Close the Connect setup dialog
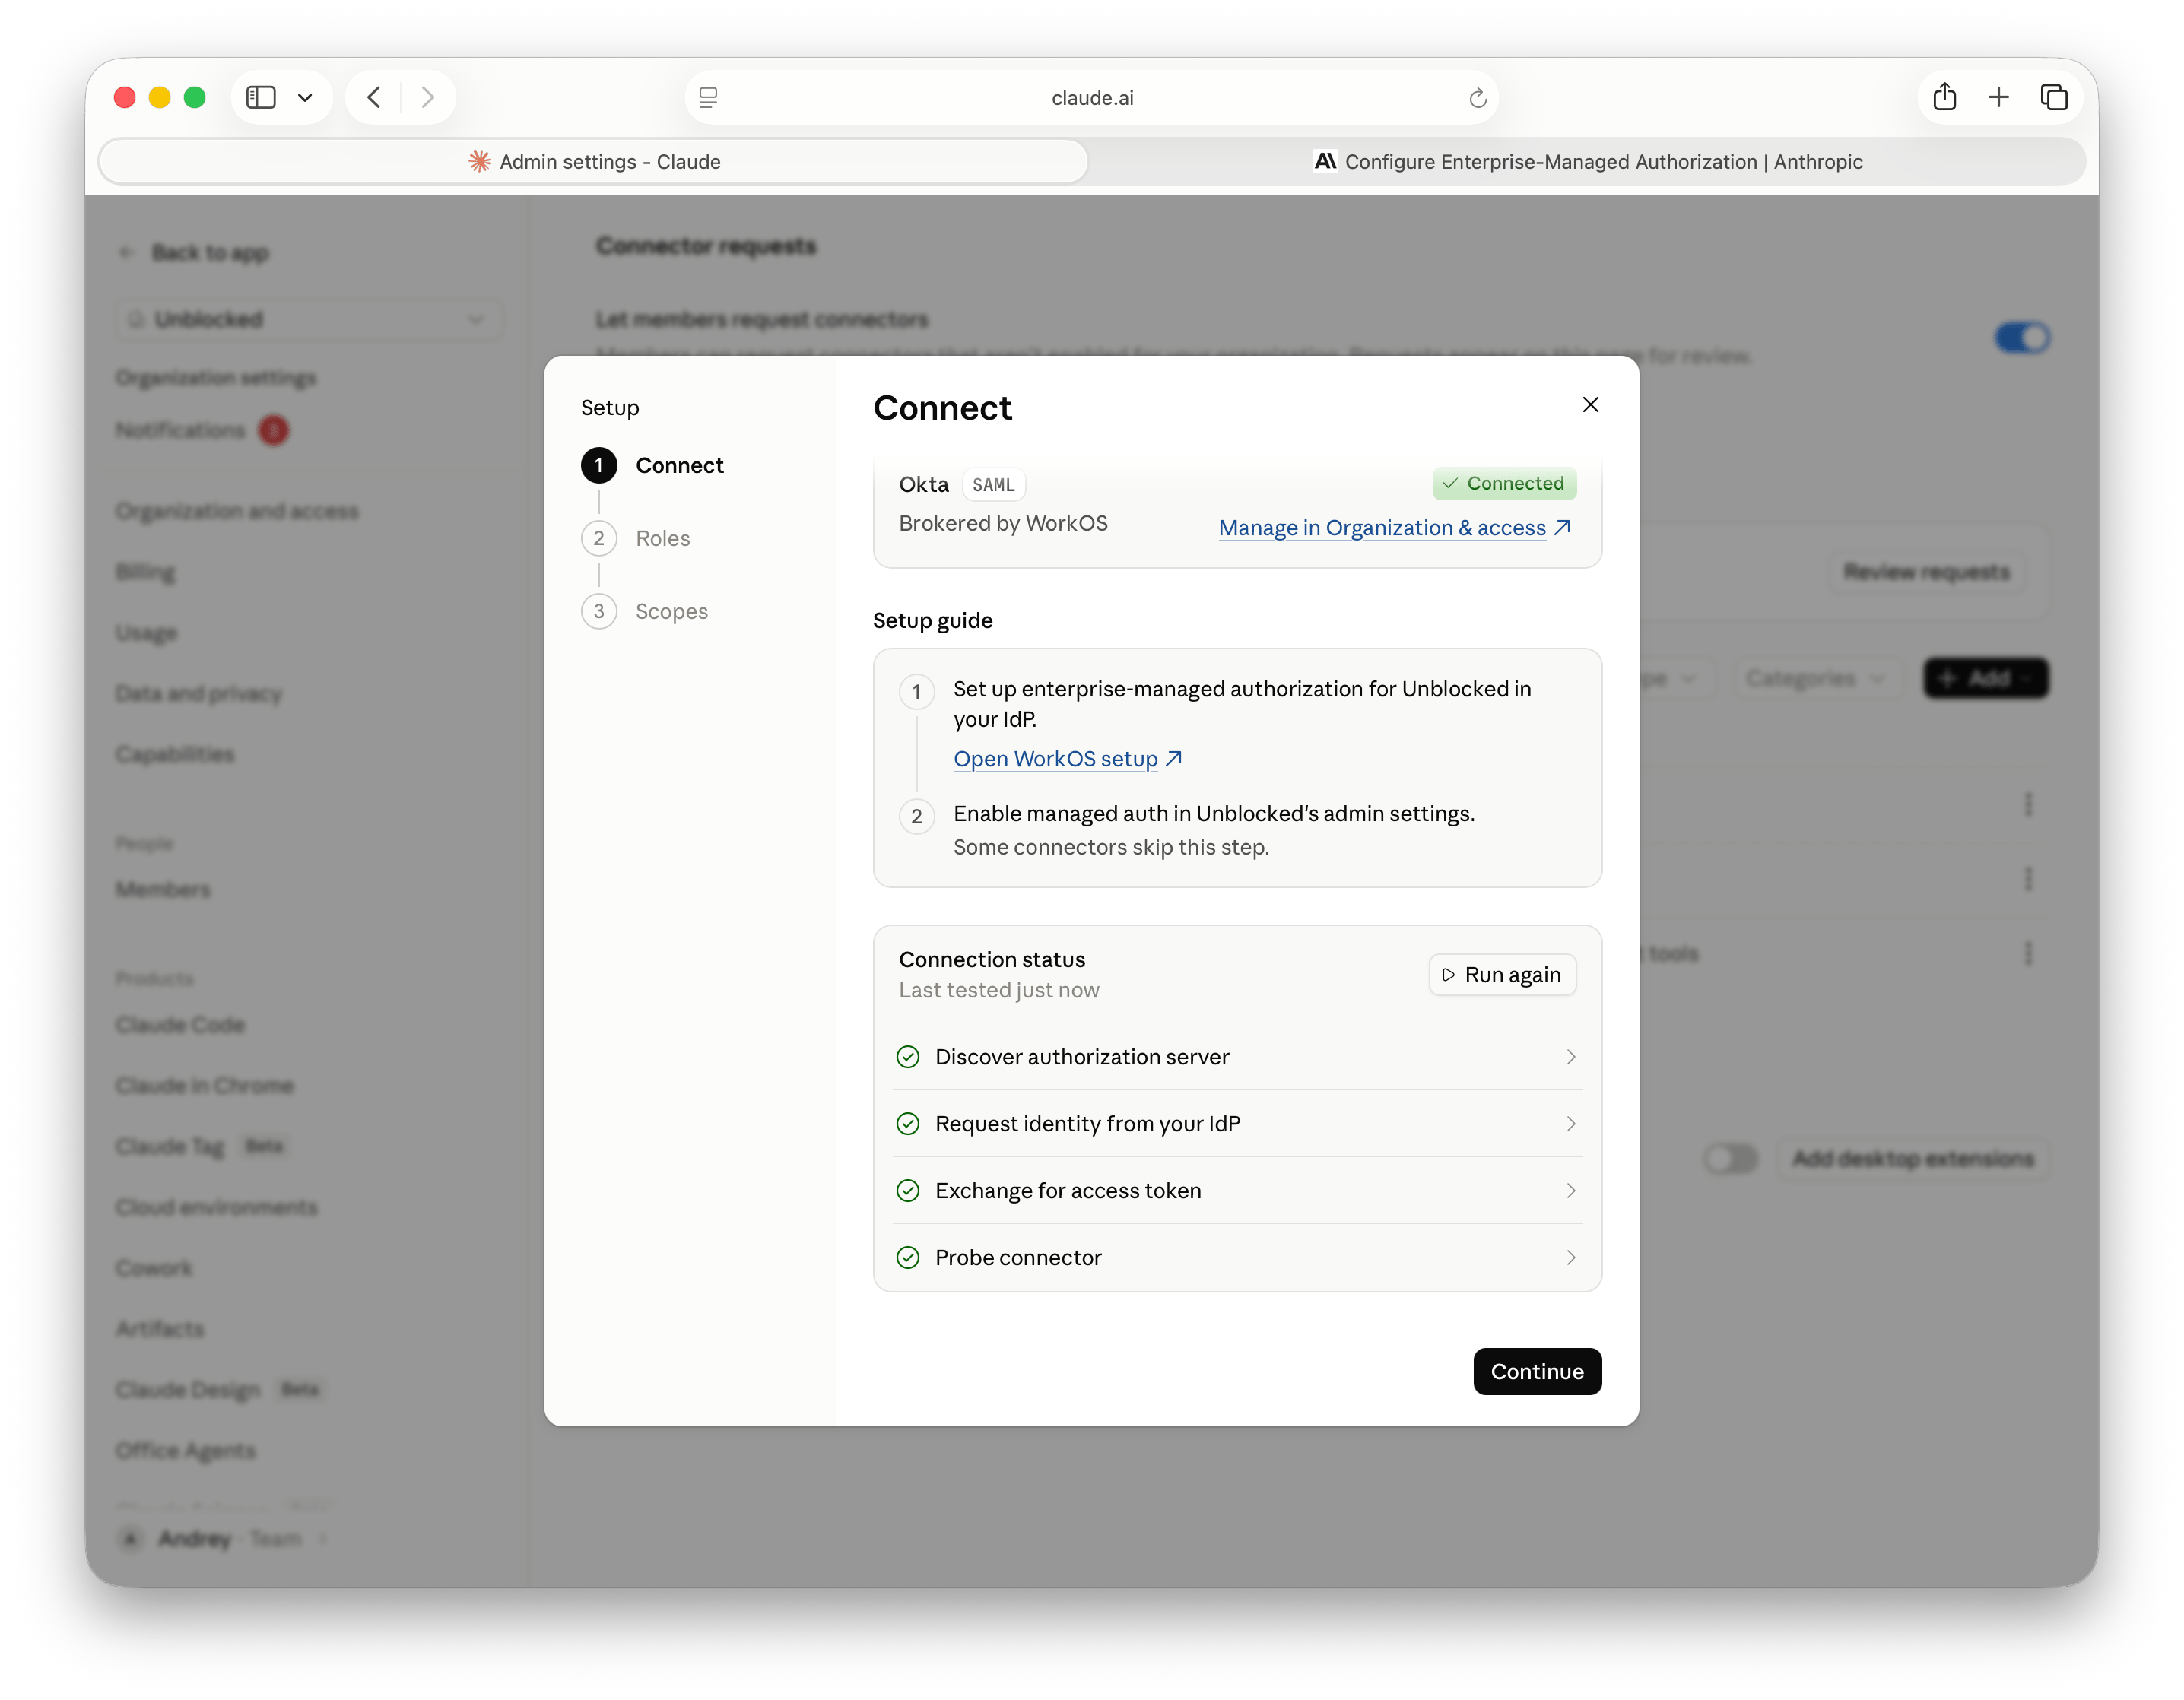 (x=1590, y=404)
